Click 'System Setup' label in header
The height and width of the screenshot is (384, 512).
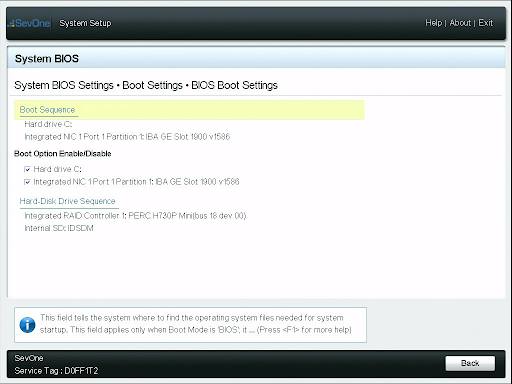(x=85, y=23)
